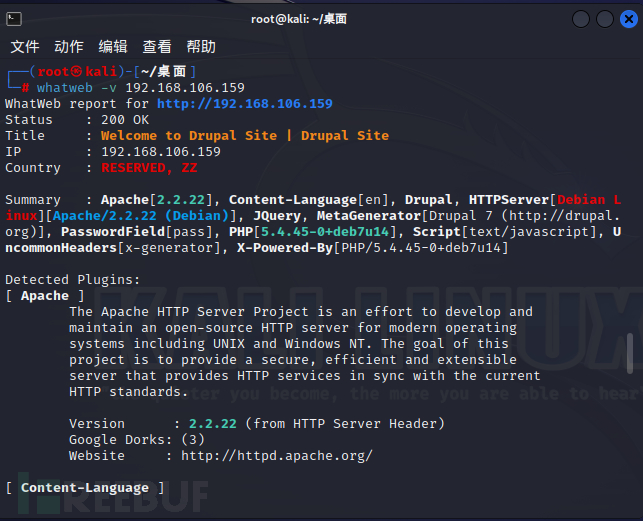Open the 文件 menu
Image resolution: width=643 pixels, height=521 pixels.
(x=25, y=47)
